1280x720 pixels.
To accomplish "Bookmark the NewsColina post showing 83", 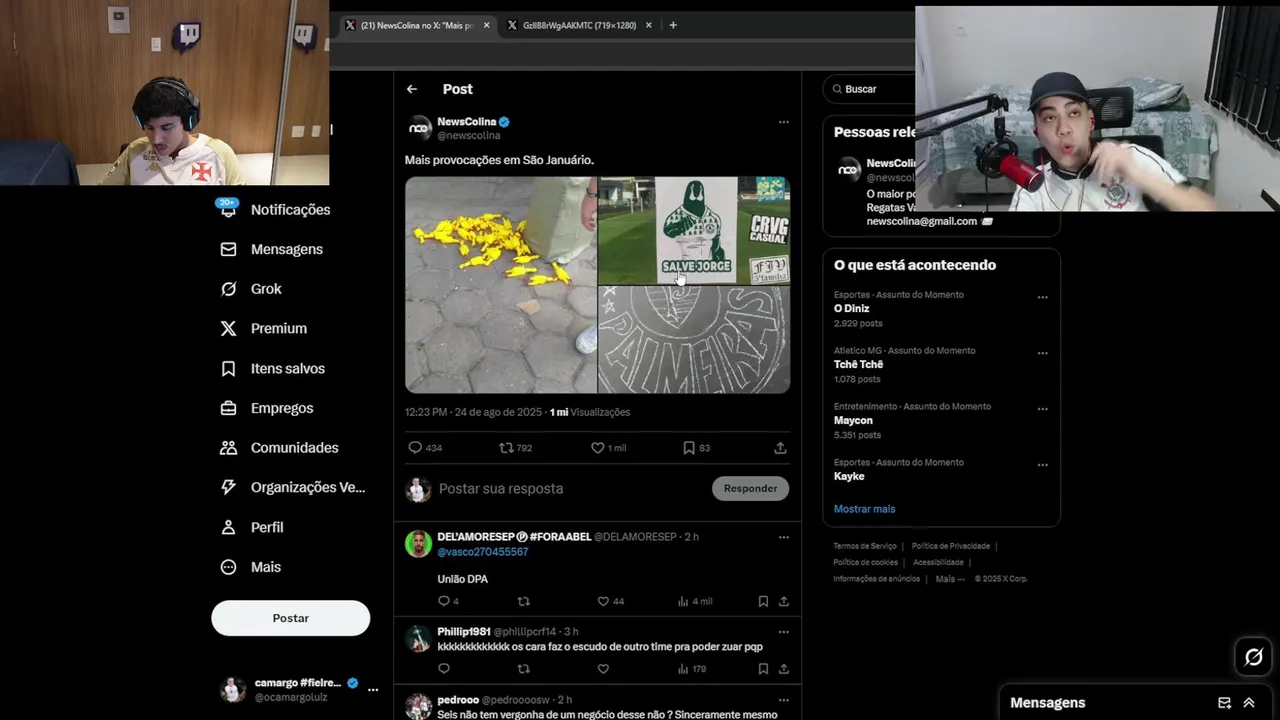I will 688,448.
